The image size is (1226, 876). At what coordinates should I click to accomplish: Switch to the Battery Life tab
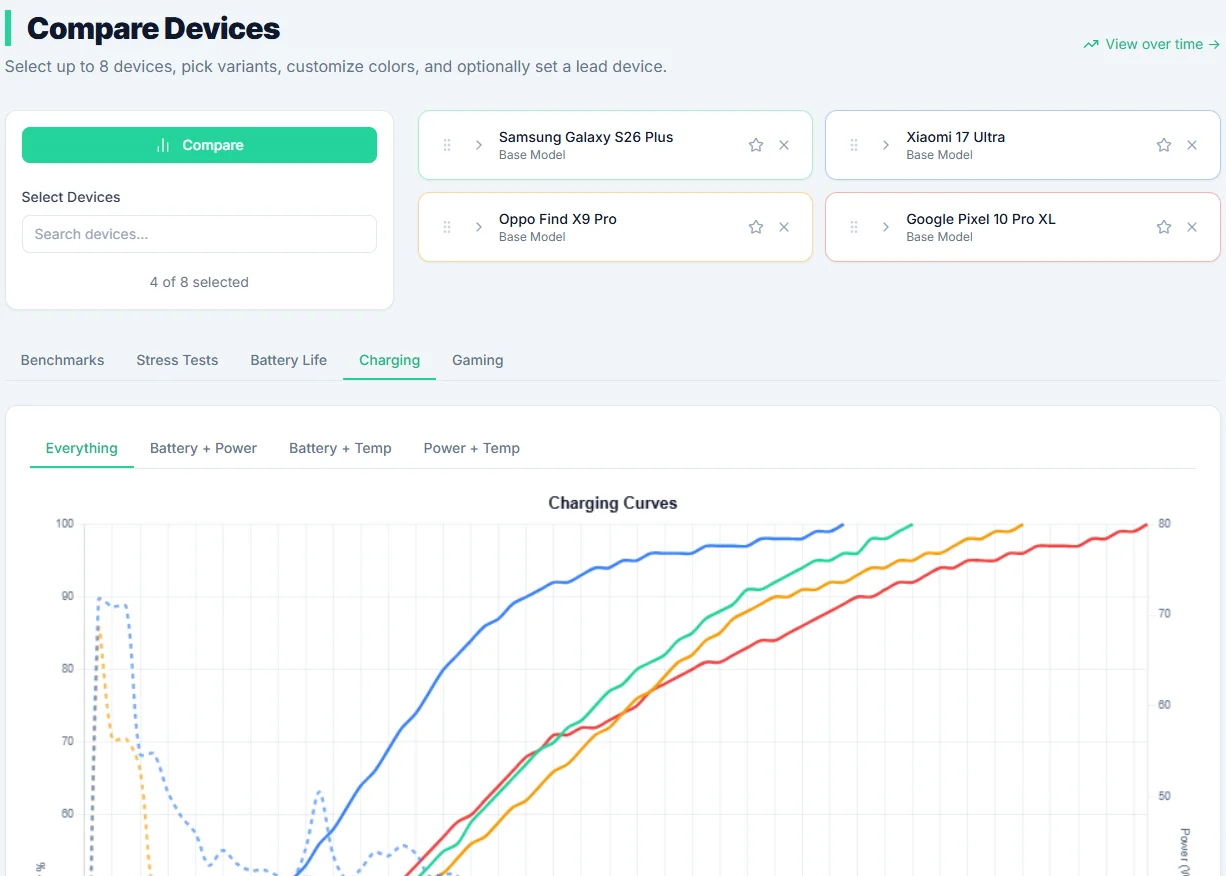point(288,360)
